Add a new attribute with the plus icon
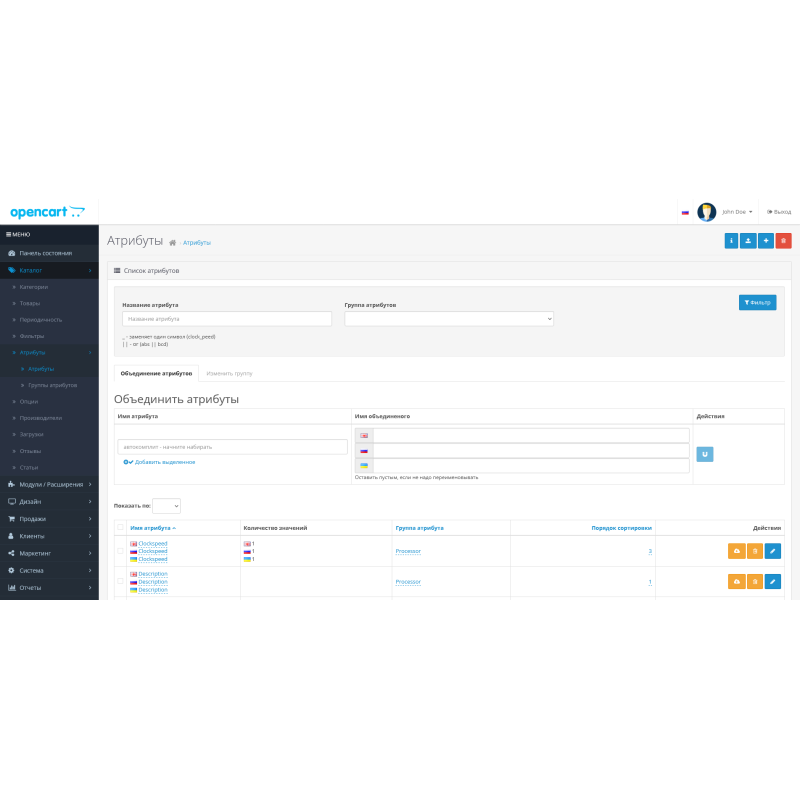This screenshot has height=800, width=800. click(765, 240)
